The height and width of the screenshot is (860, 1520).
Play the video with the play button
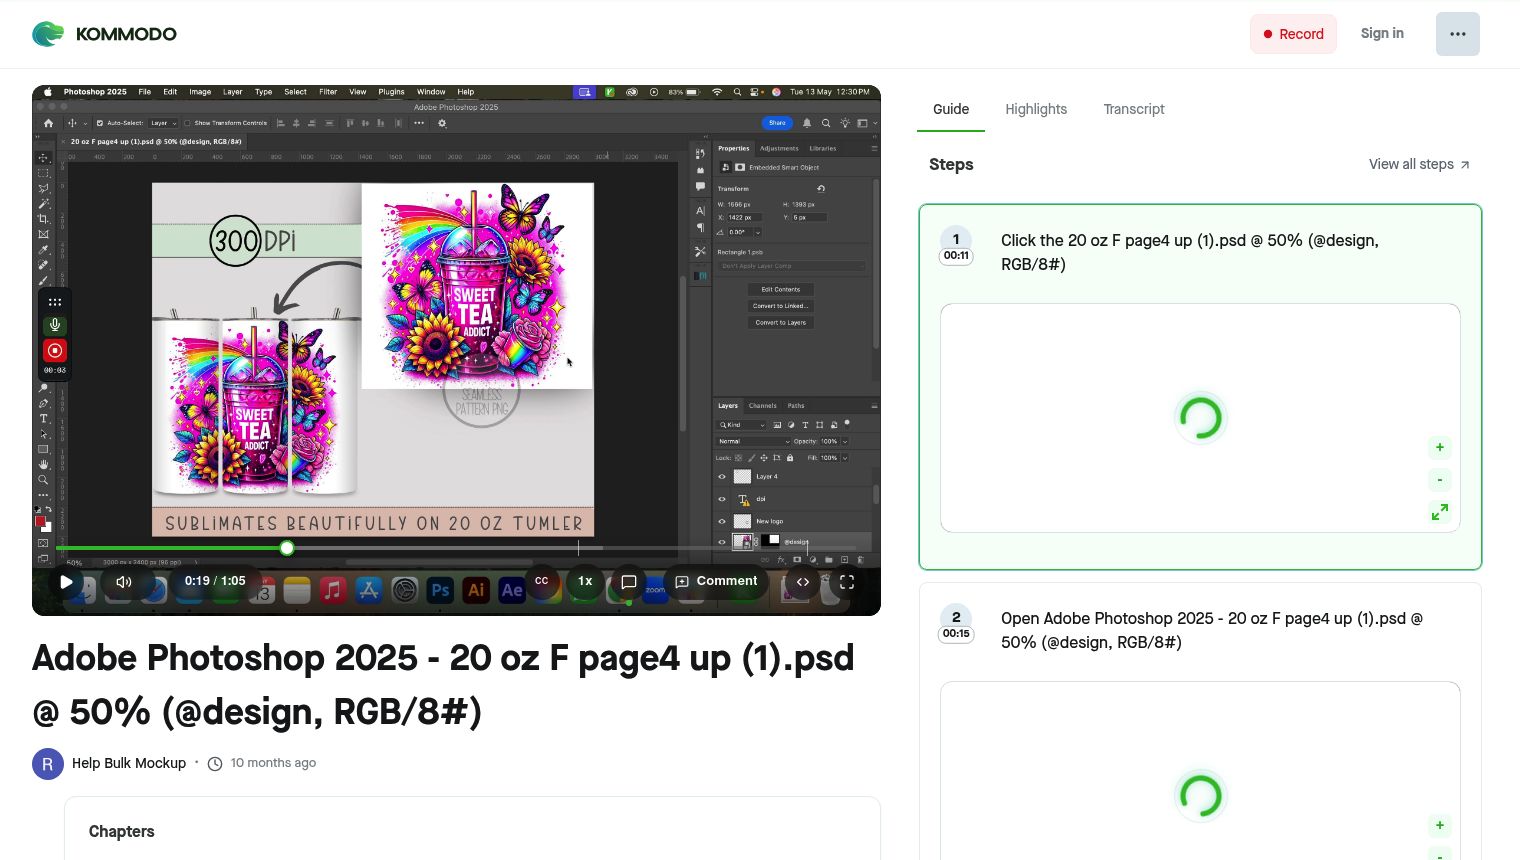[x=67, y=581]
